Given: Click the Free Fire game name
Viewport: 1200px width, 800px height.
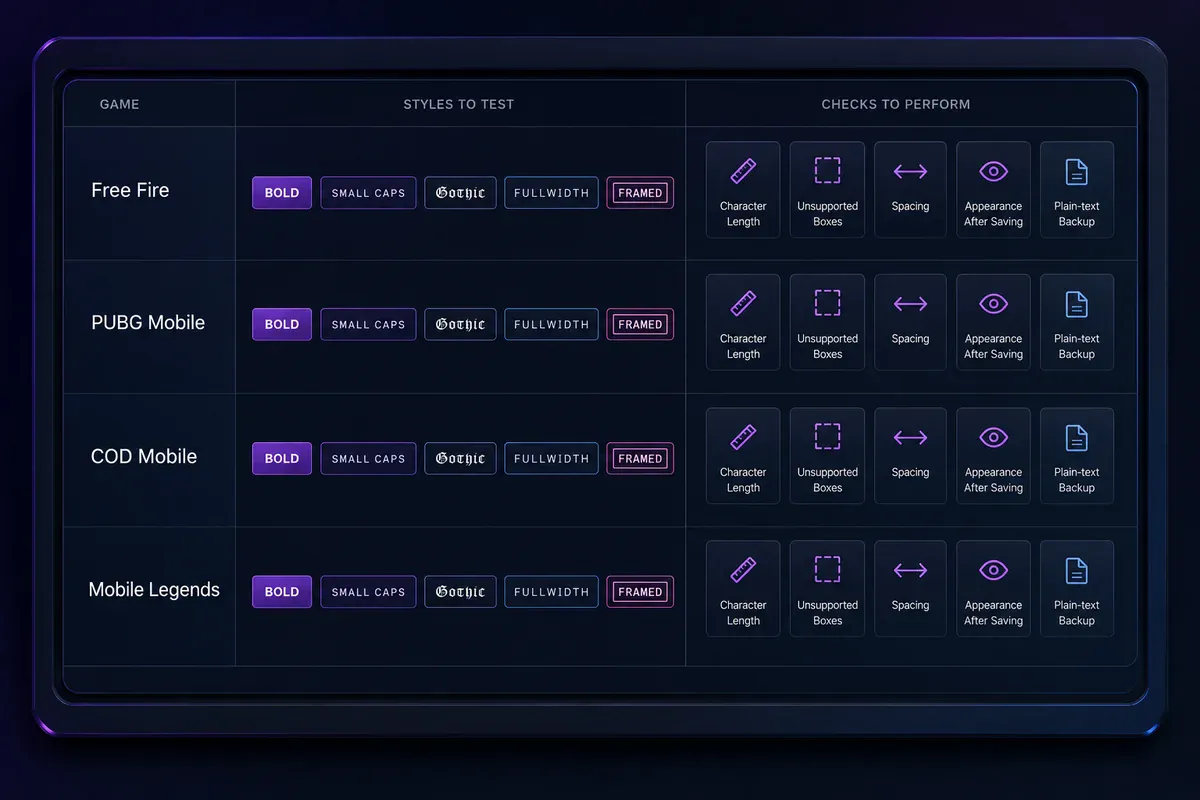Looking at the screenshot, I should coord(130,190).
